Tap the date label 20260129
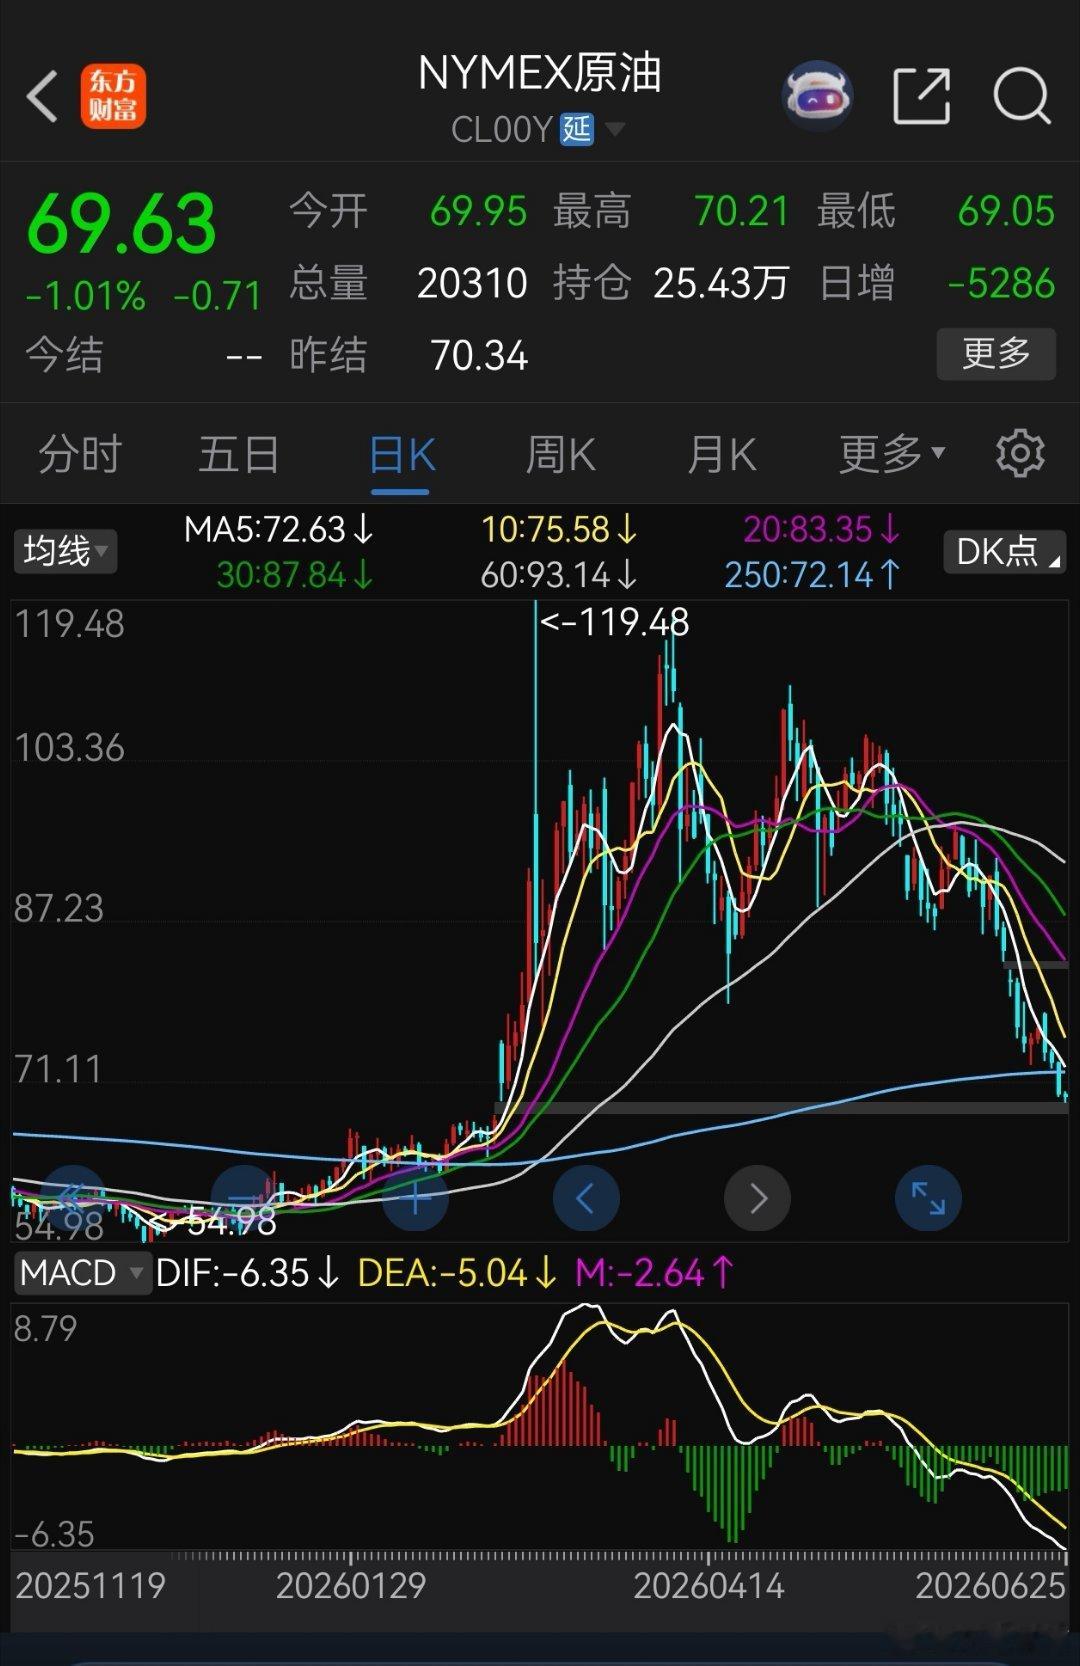This screenshot has height=1666, width=1080. click(x=351, y=1587)
